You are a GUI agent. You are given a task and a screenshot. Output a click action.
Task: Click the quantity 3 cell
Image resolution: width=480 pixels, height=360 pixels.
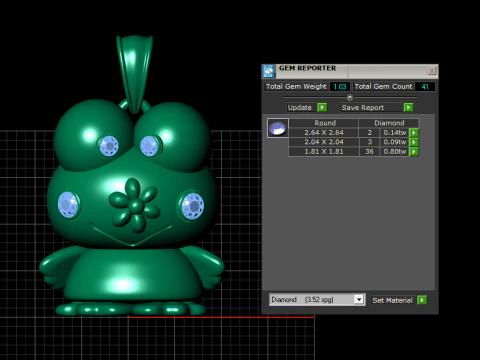click(369, 142)
